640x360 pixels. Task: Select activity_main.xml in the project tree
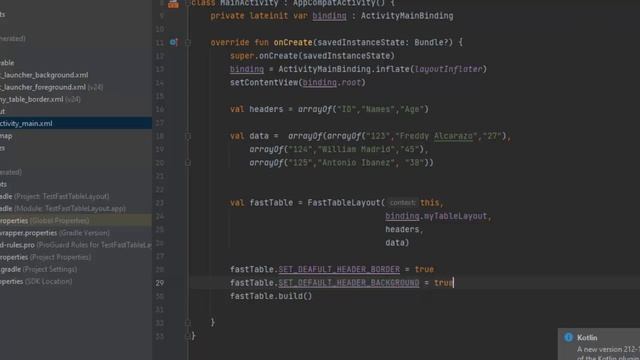[76, 123]
